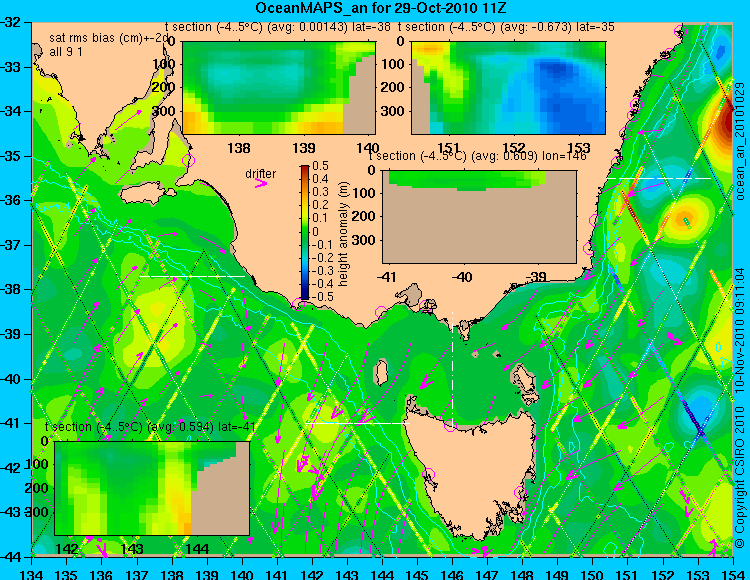
Task: Click the 153 tick of the lat=-35 inset
Action: pos(579,148)
